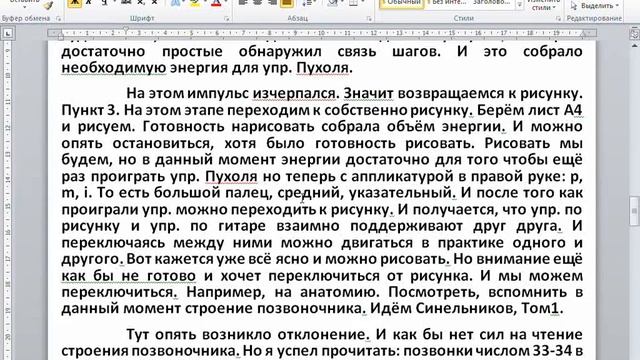The width and height of the screenshot is (640, 360).
Task: Click the word отклонение
Action: [x=321, y=334]
